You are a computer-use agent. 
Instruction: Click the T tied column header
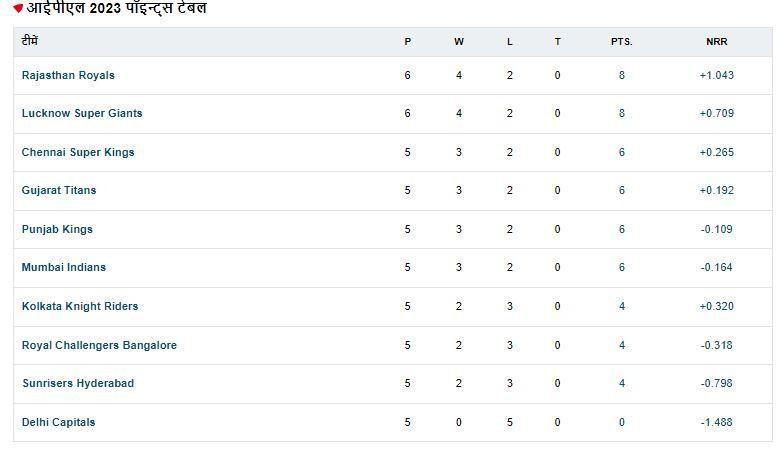[557, 41]
